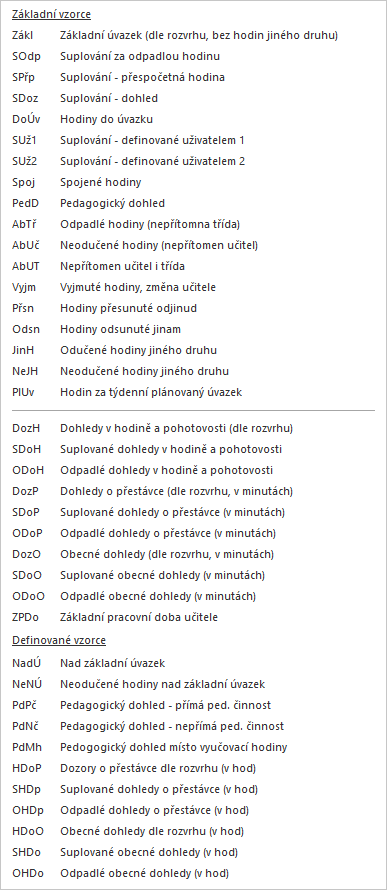Choose ODoP Odpadlé dohledy o přestávce
This screenshot has height=890, width=387.
(x=144, y=534)
